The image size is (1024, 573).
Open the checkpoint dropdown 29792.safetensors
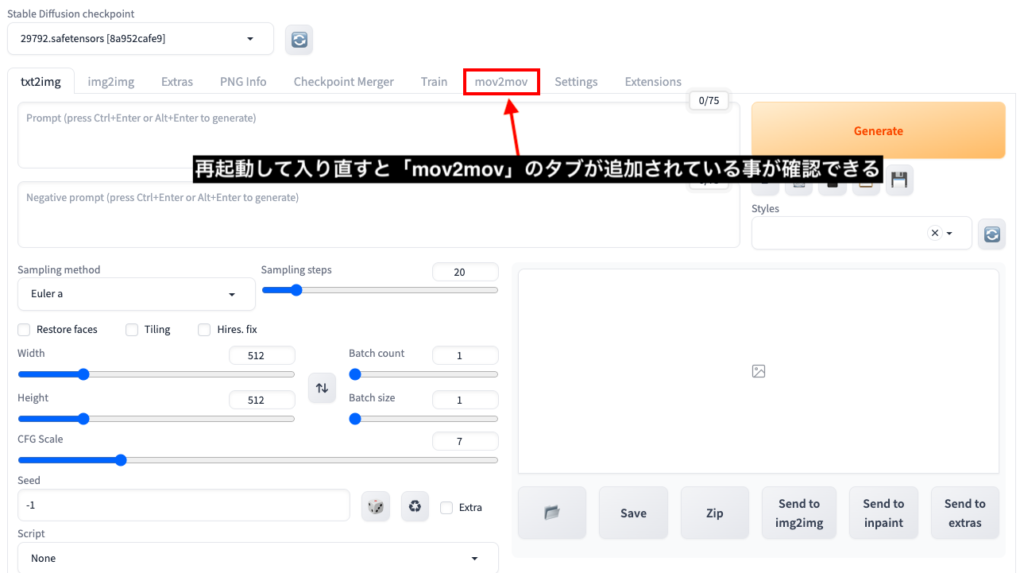pos(140,39)
